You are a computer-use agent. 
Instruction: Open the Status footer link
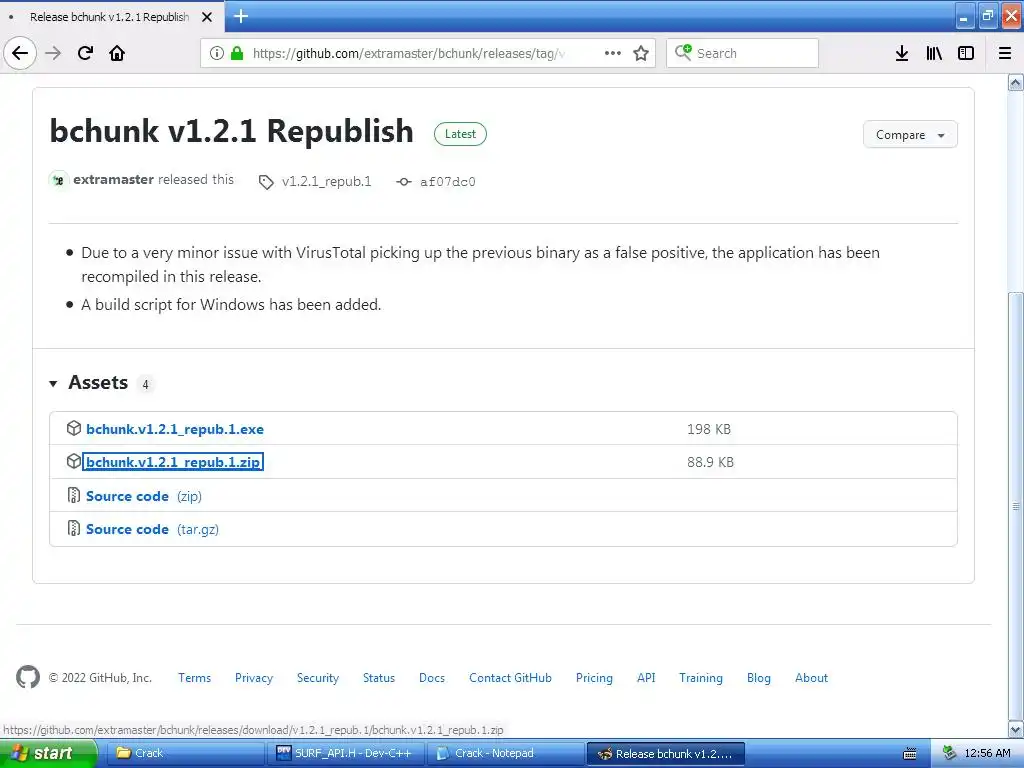point(379,678)
